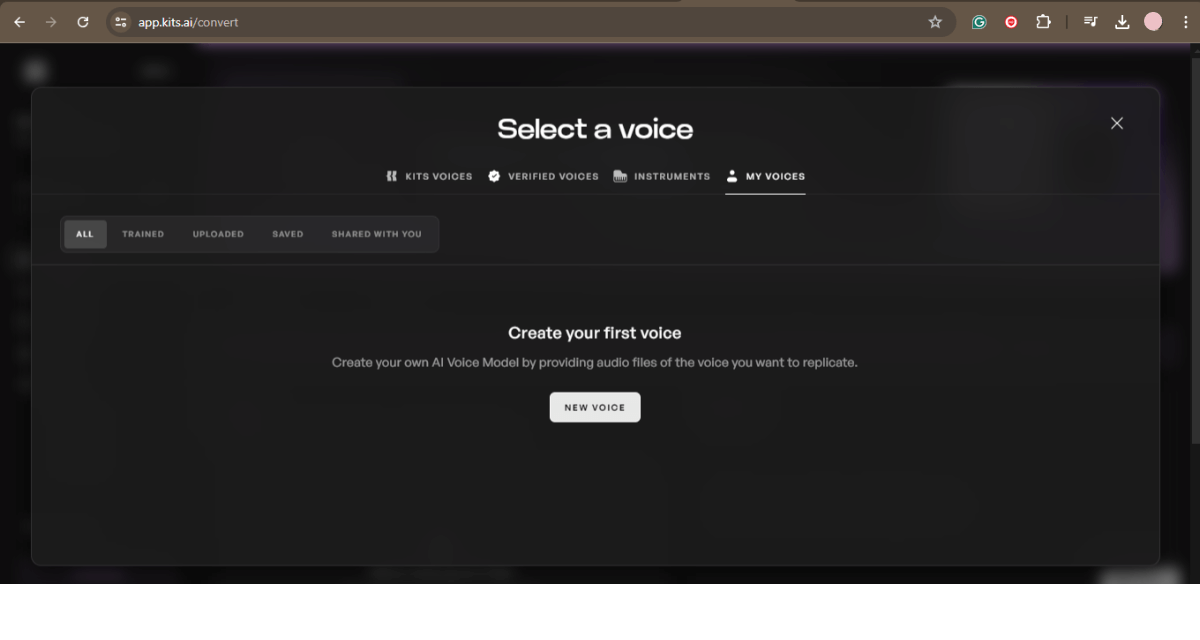Filter voices by Trained
1200x640 pixels.
click(143, 234)
